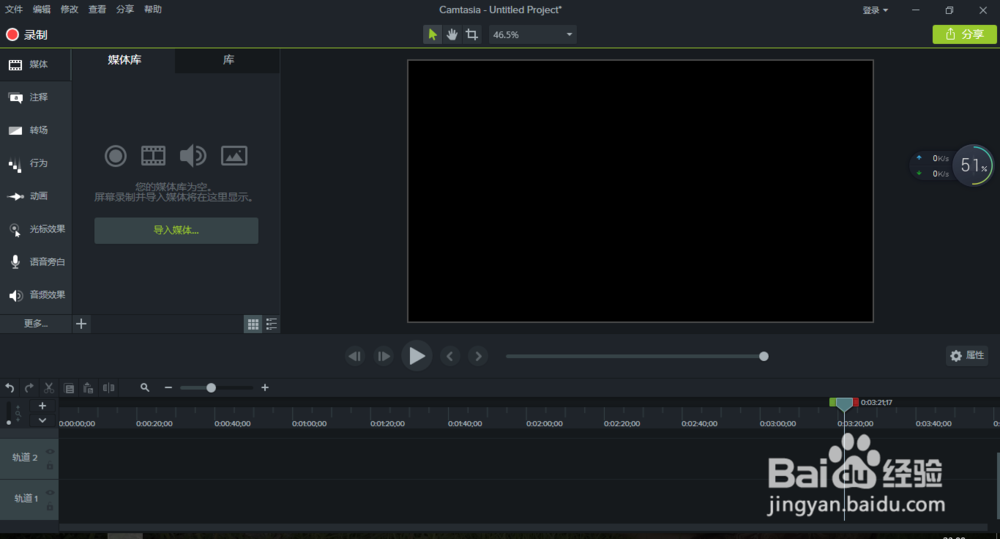Click the Split clip icon
Image resolution: width=1000 pixels, height=539 pixels.
(109, 388)
